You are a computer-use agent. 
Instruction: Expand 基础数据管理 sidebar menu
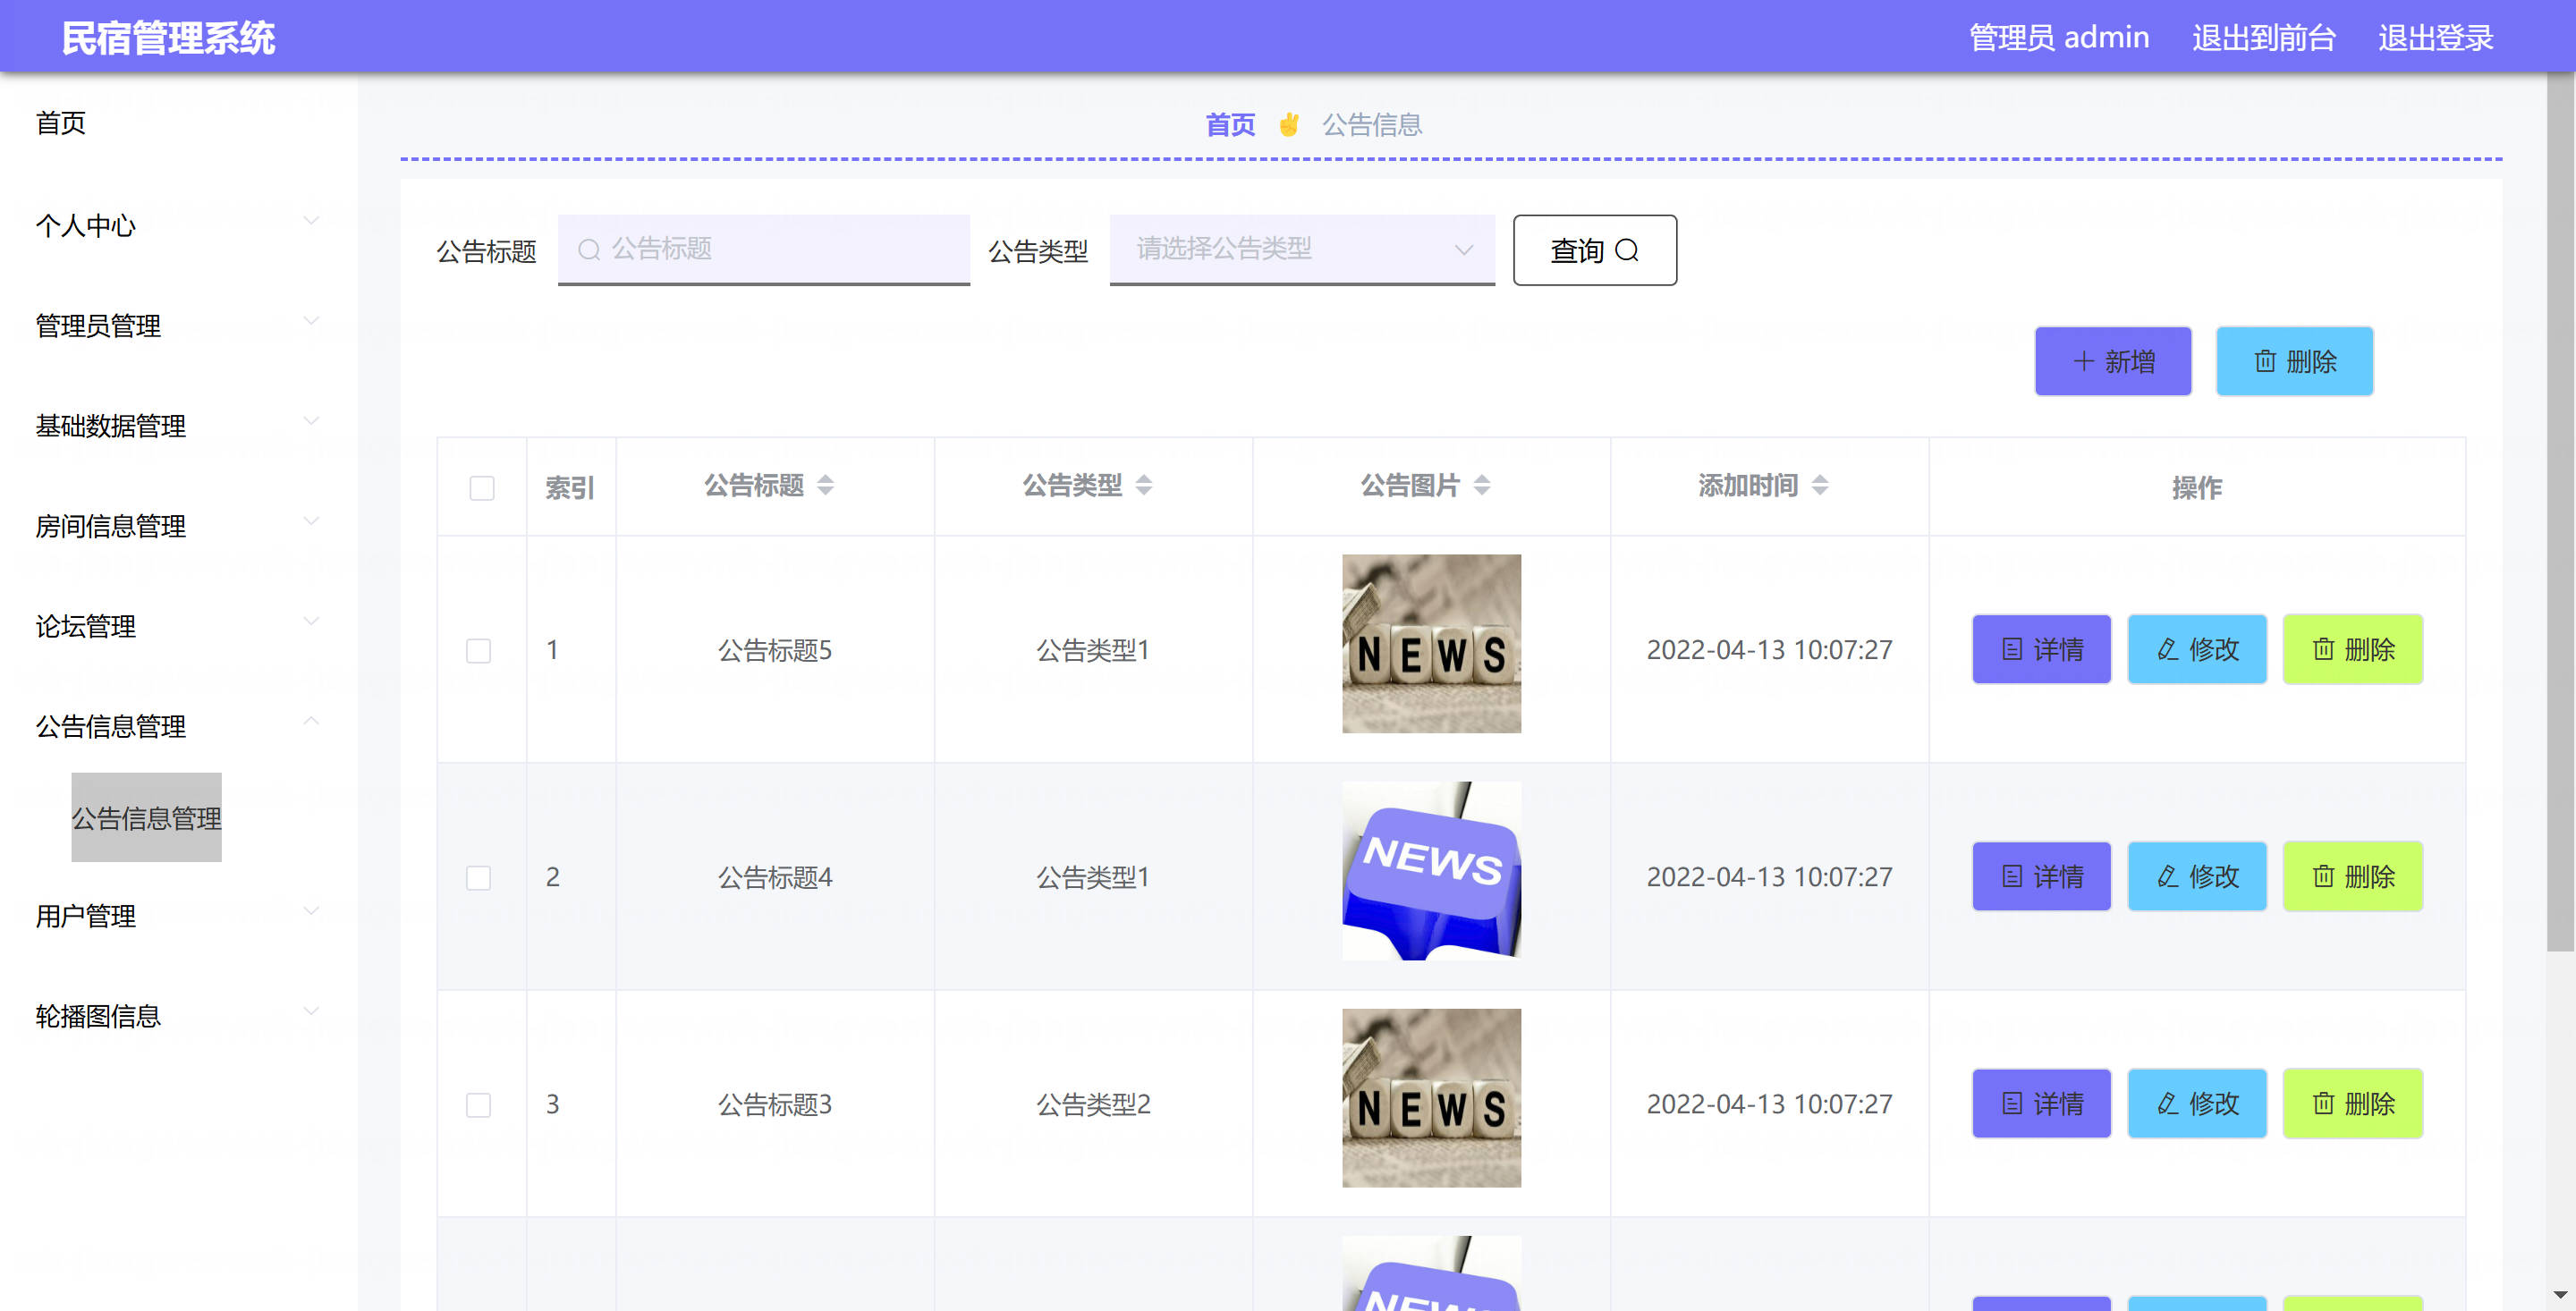coord(178,425)
